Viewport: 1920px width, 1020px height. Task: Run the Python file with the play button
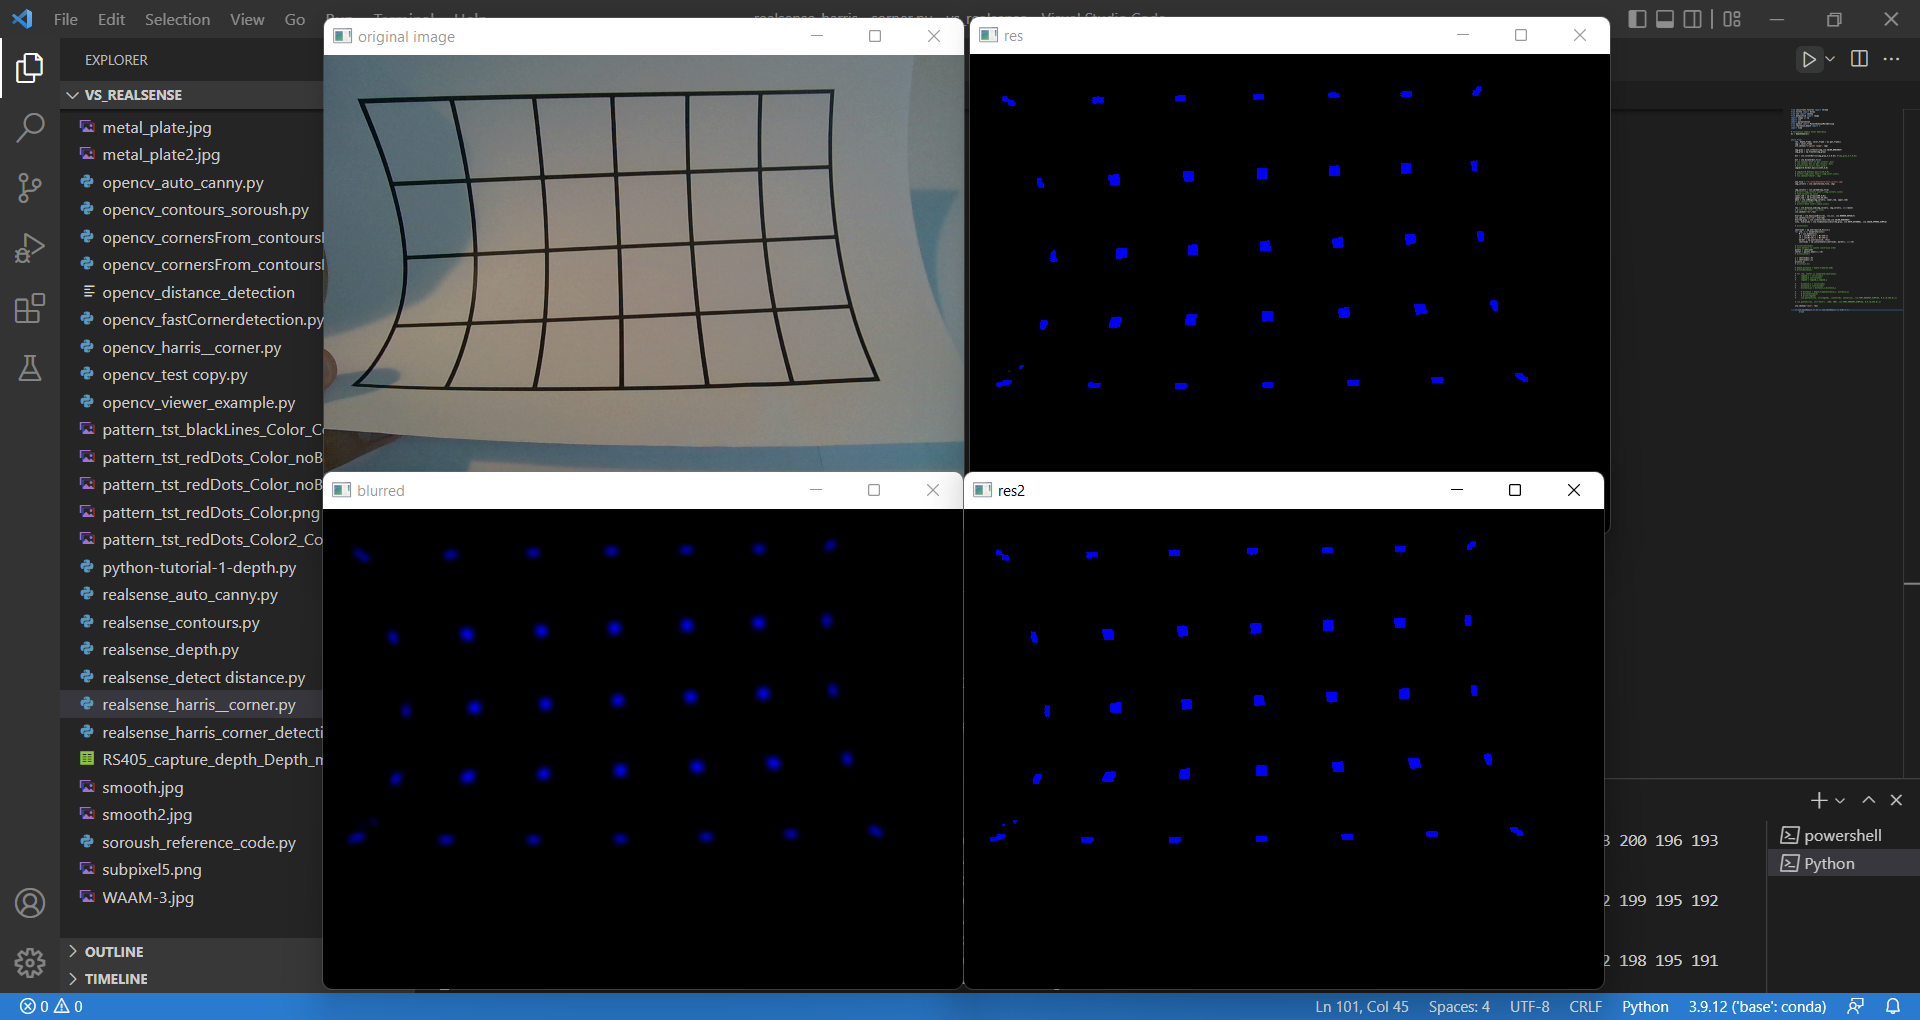pyautogui.click(x=1808, y=59)
